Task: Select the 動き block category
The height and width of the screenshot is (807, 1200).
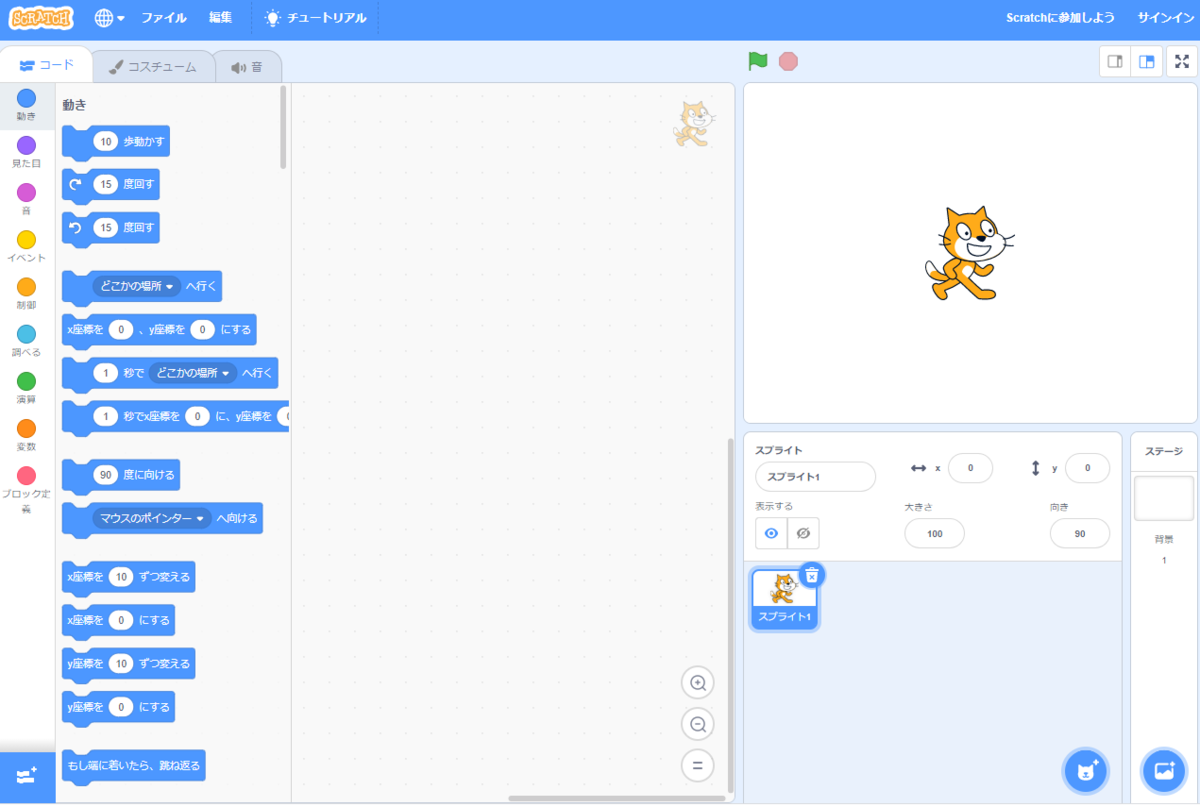Action: point(26,105)
